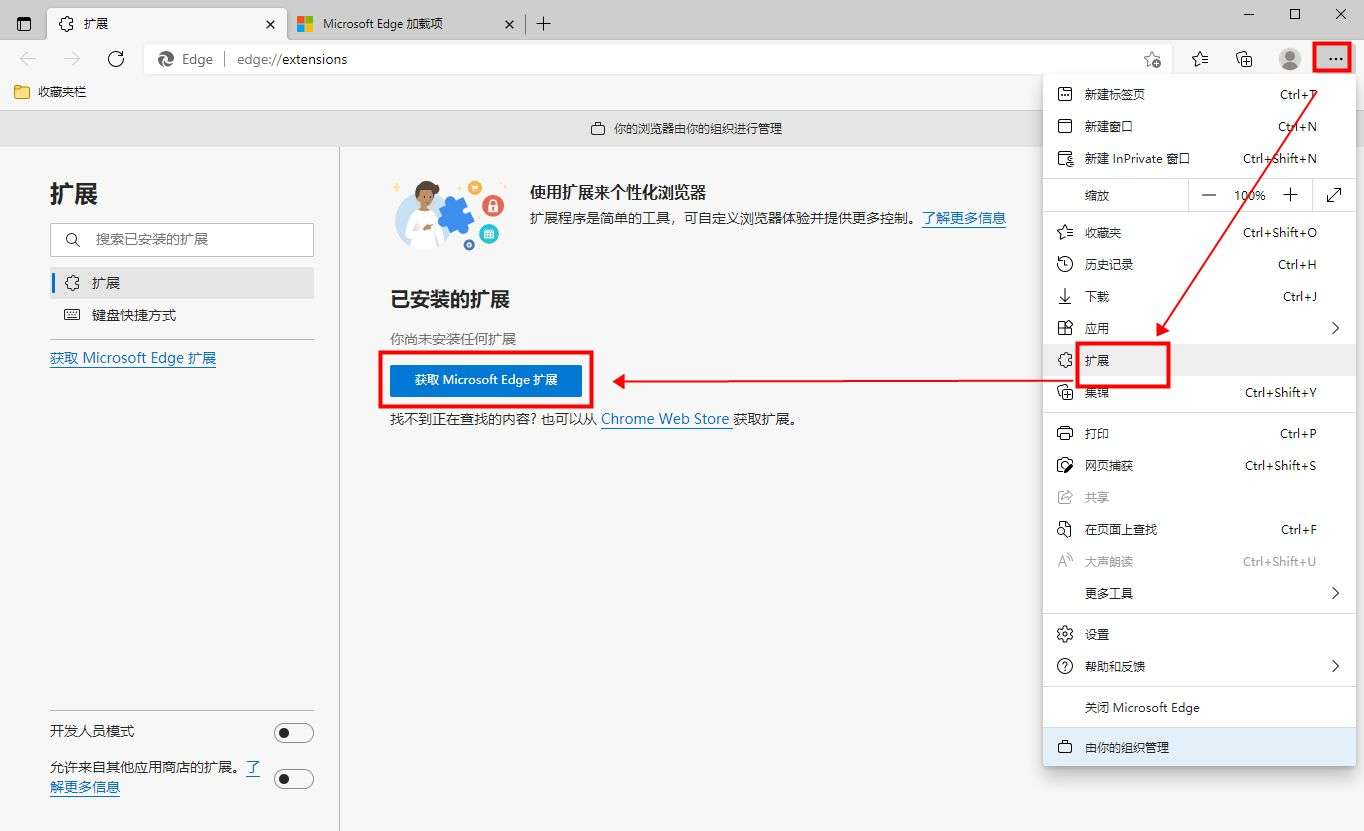Switch to Microsoft Edge 加载项 tab

point(406,24)
